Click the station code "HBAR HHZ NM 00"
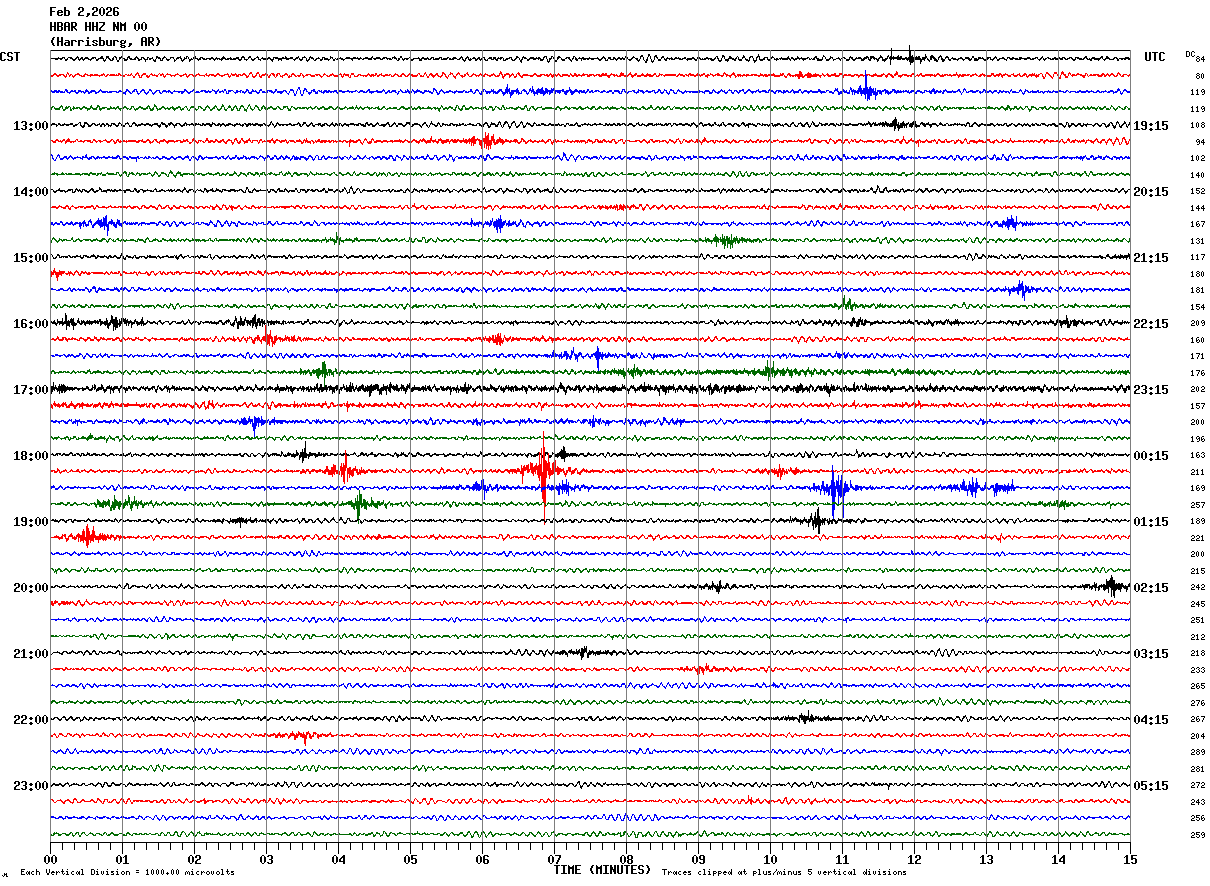The image size is (1210, 886). click(98, 27)
